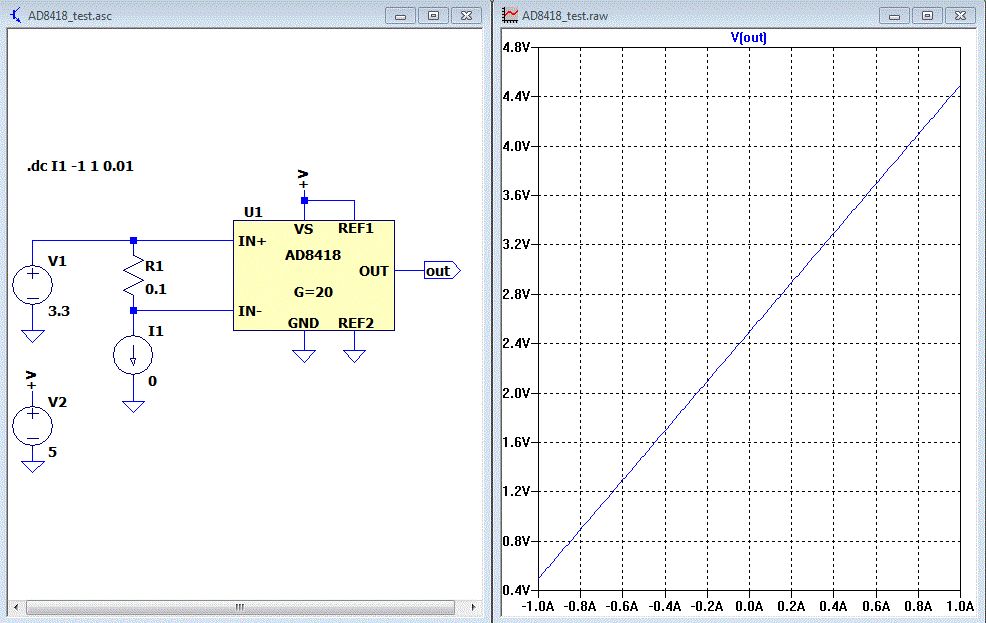The height and width of the screenshot is (623, 986).
Task: Click the V+ net label above V2
Action: [x=31, y=380]
